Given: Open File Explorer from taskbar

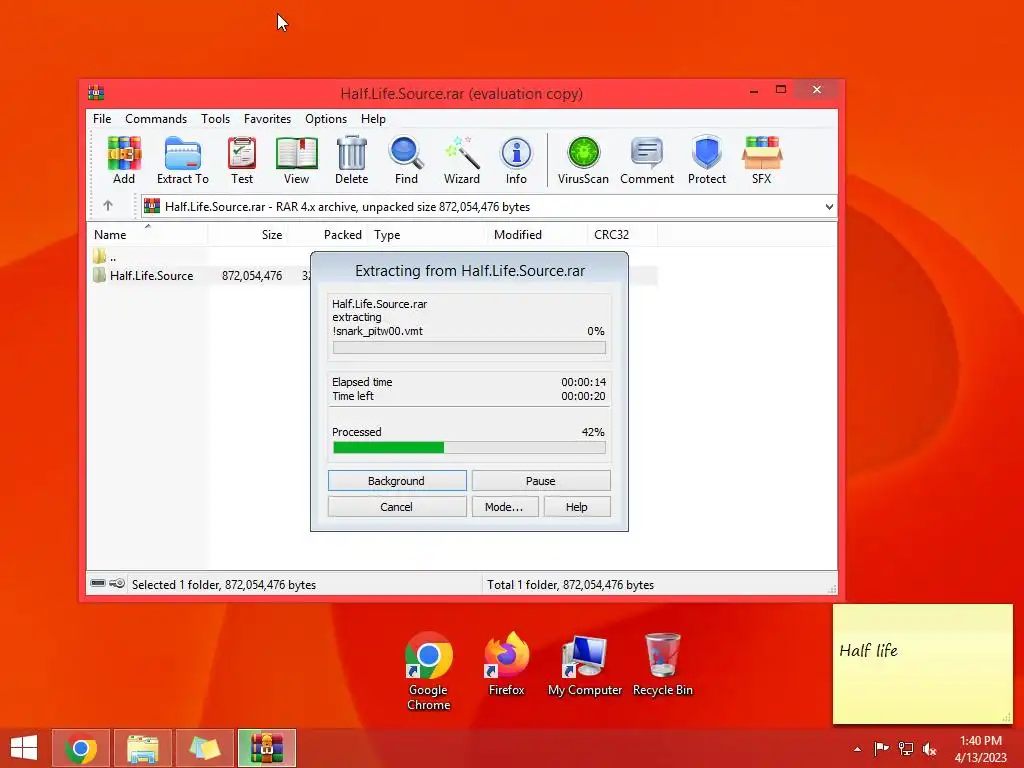Looking at the screenshot, I should (x=143, y=748).
